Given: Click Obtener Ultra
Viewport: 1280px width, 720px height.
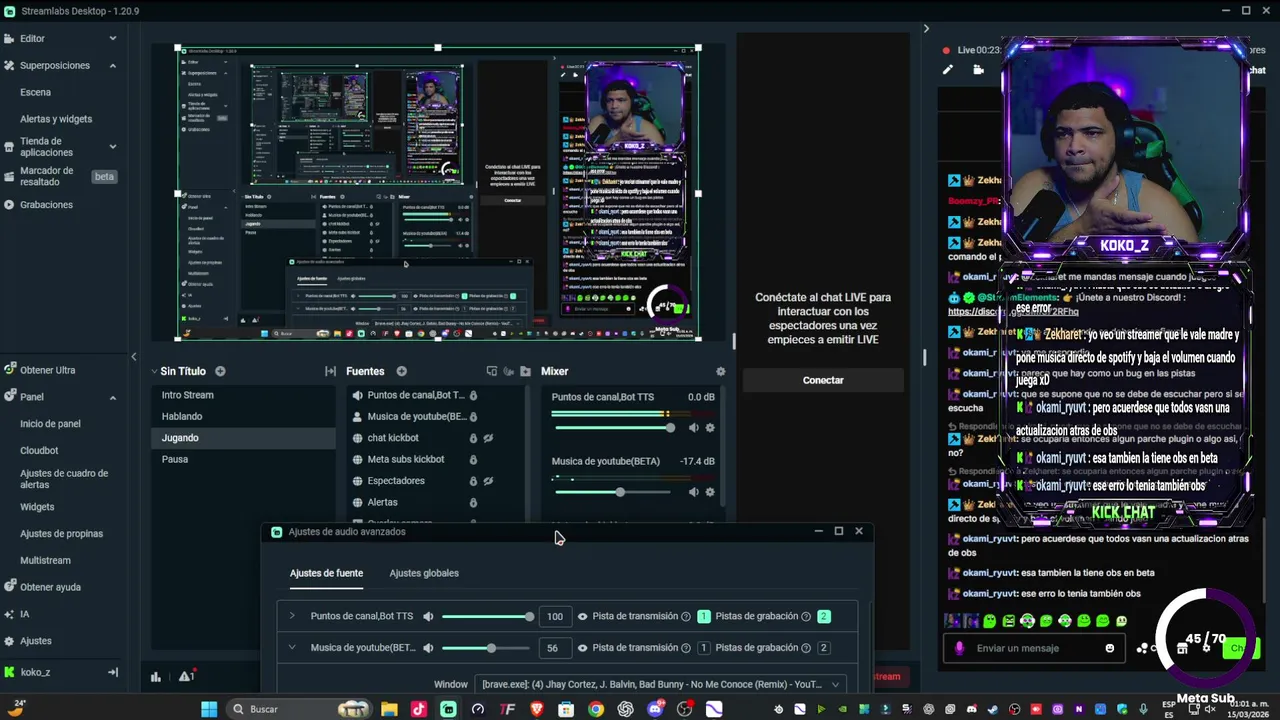Looking at the screenshot, I should pyautogui.click(x=47, y=370).
